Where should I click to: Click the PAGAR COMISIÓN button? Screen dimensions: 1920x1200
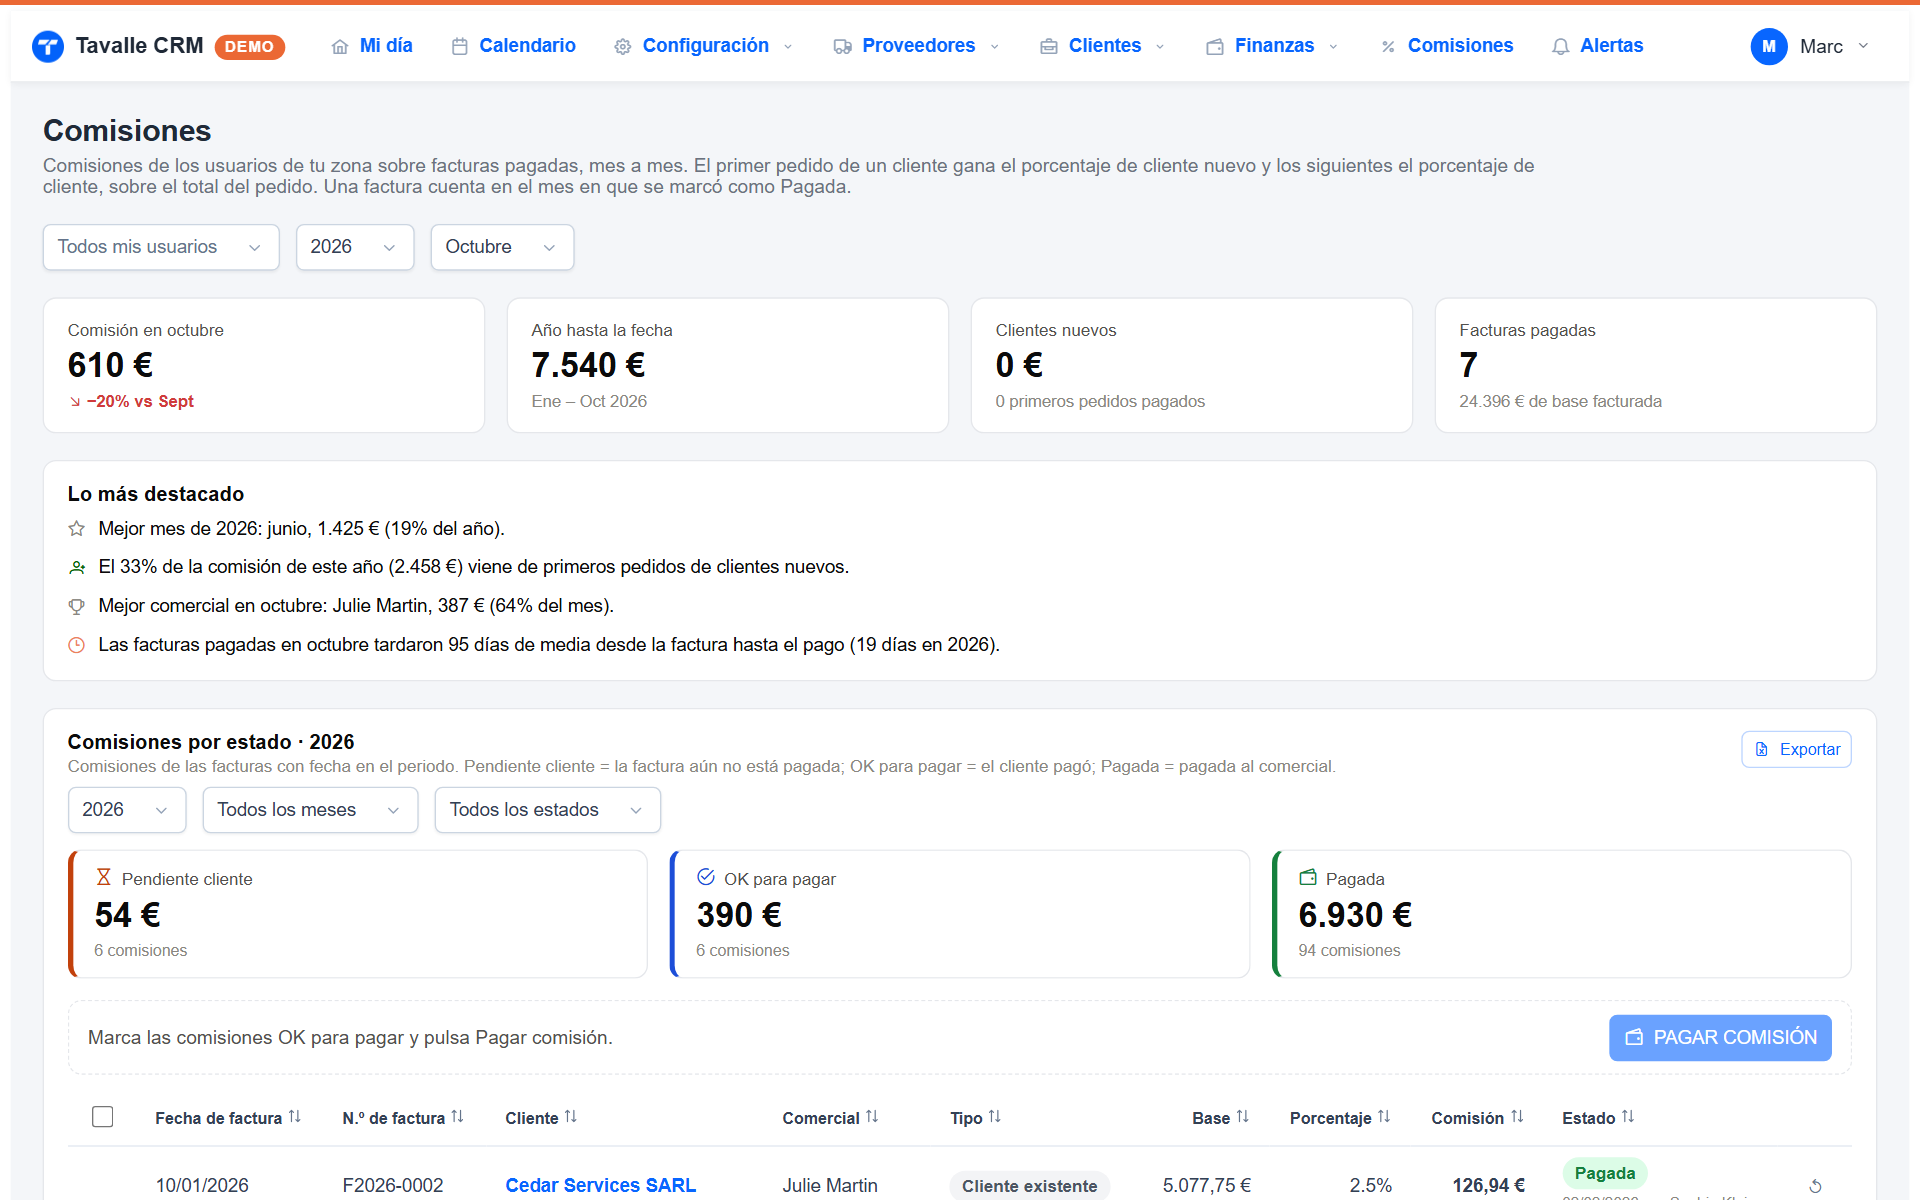(x=1720, y=1038)
